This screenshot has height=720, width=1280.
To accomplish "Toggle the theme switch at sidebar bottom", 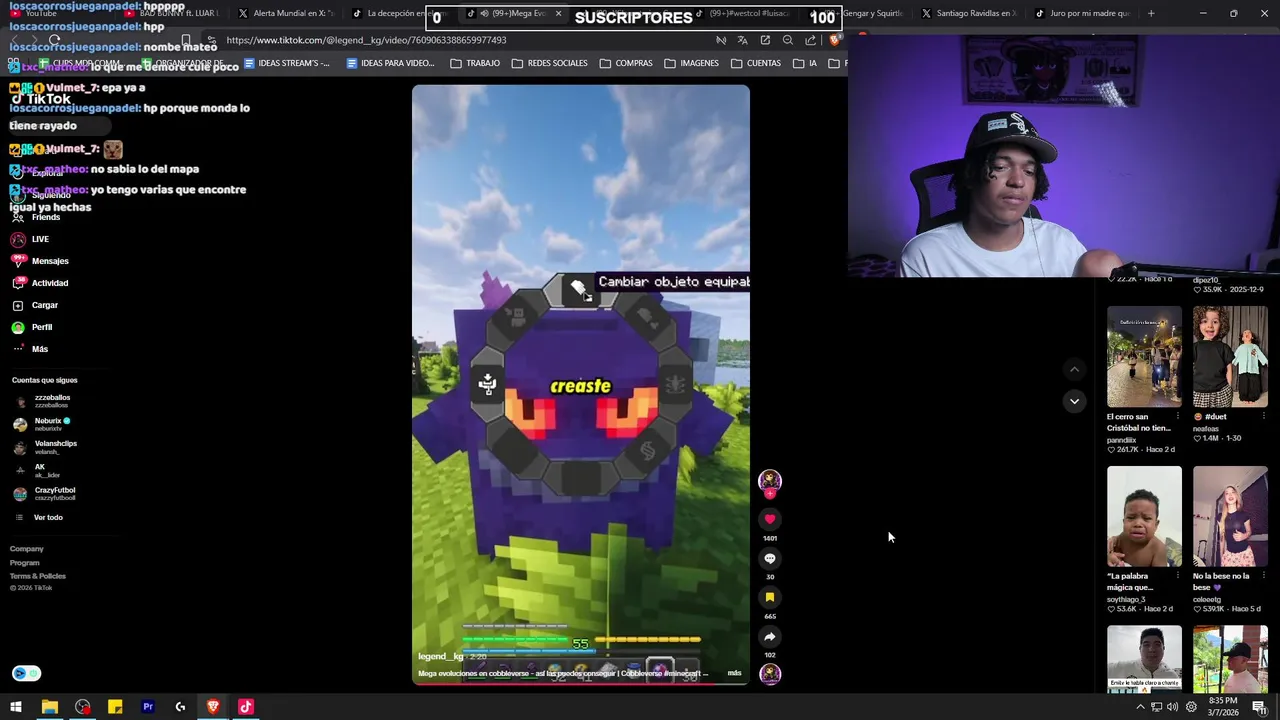I will click(x=26, y=673).
